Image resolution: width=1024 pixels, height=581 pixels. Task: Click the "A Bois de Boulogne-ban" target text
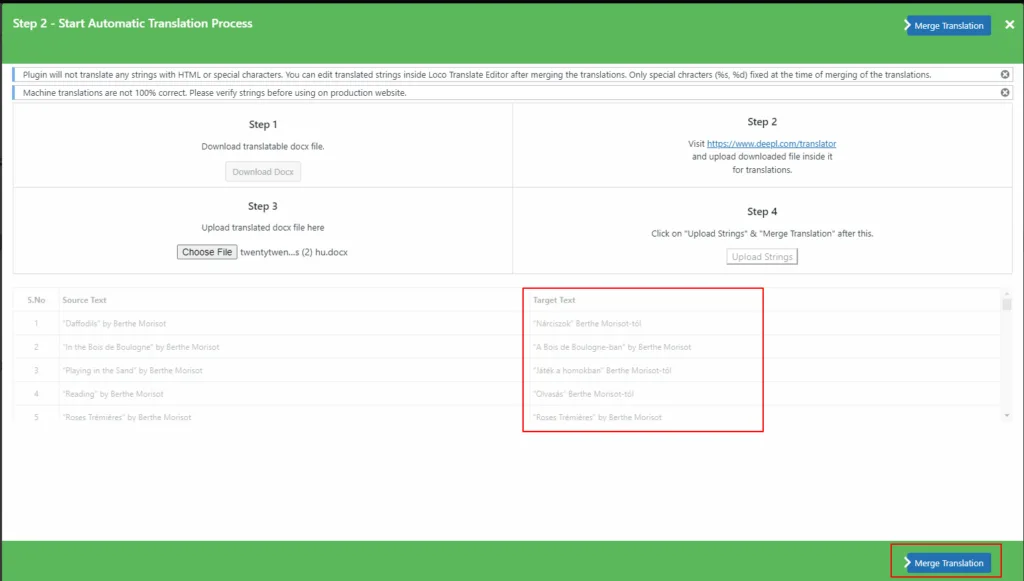pyautogui.click(x=612, y=347)
